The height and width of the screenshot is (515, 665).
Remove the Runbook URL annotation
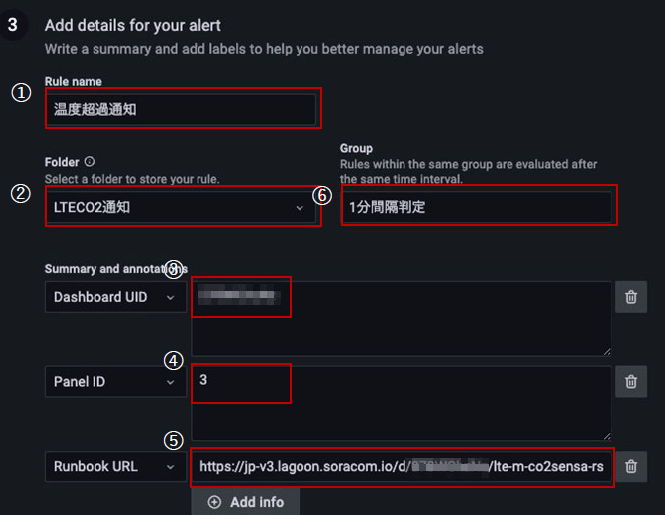click(631, 466)
